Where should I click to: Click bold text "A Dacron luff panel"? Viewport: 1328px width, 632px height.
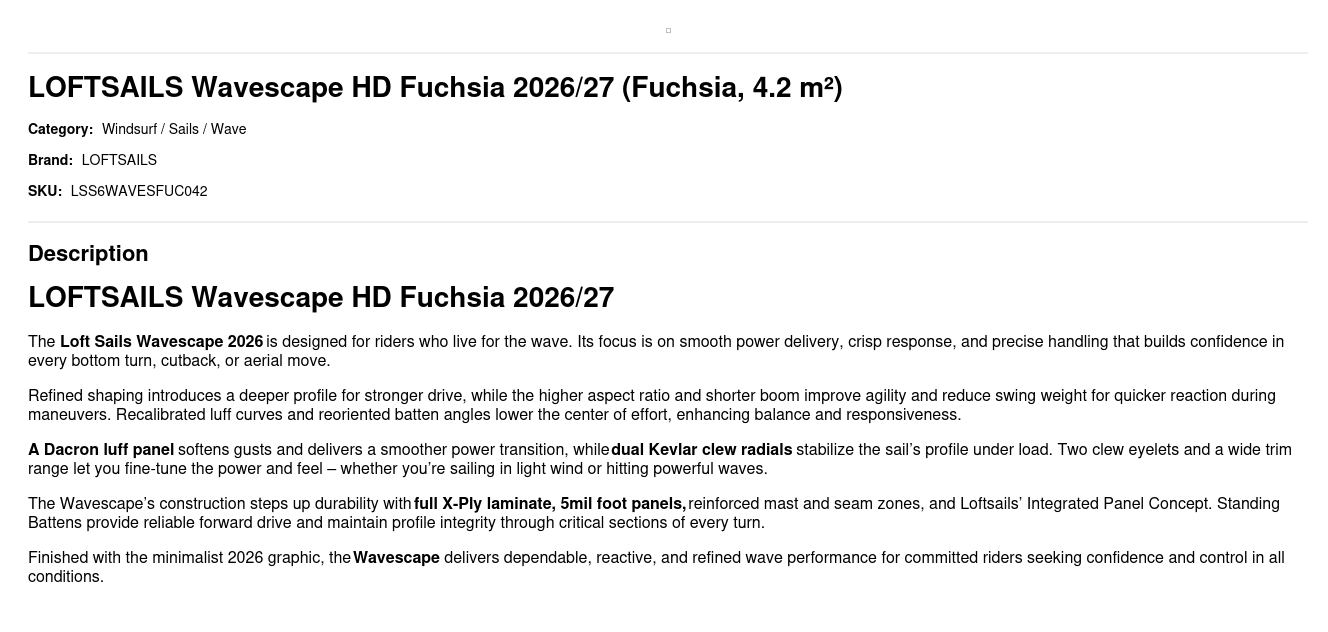(101, 450)
